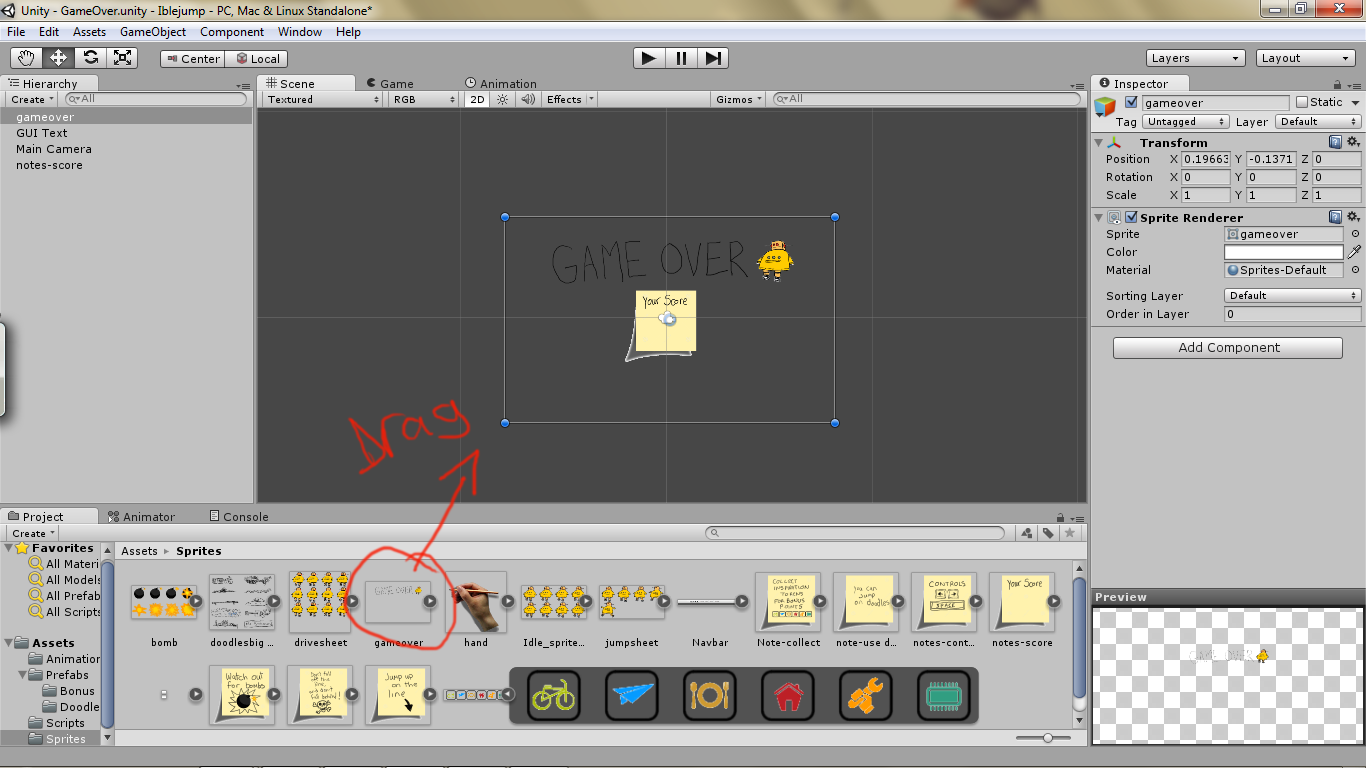
Task: Toggle the Center pivot mode button
Action: (x=192, y=59)
